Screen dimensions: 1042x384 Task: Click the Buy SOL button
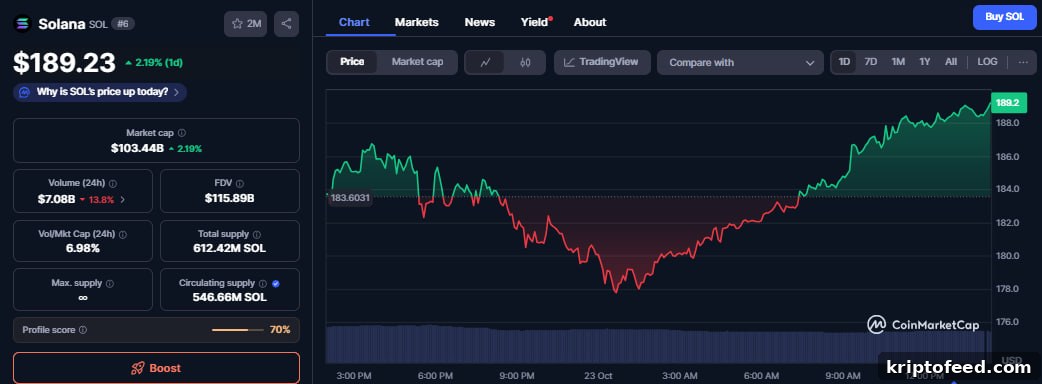pos(1004,17)
